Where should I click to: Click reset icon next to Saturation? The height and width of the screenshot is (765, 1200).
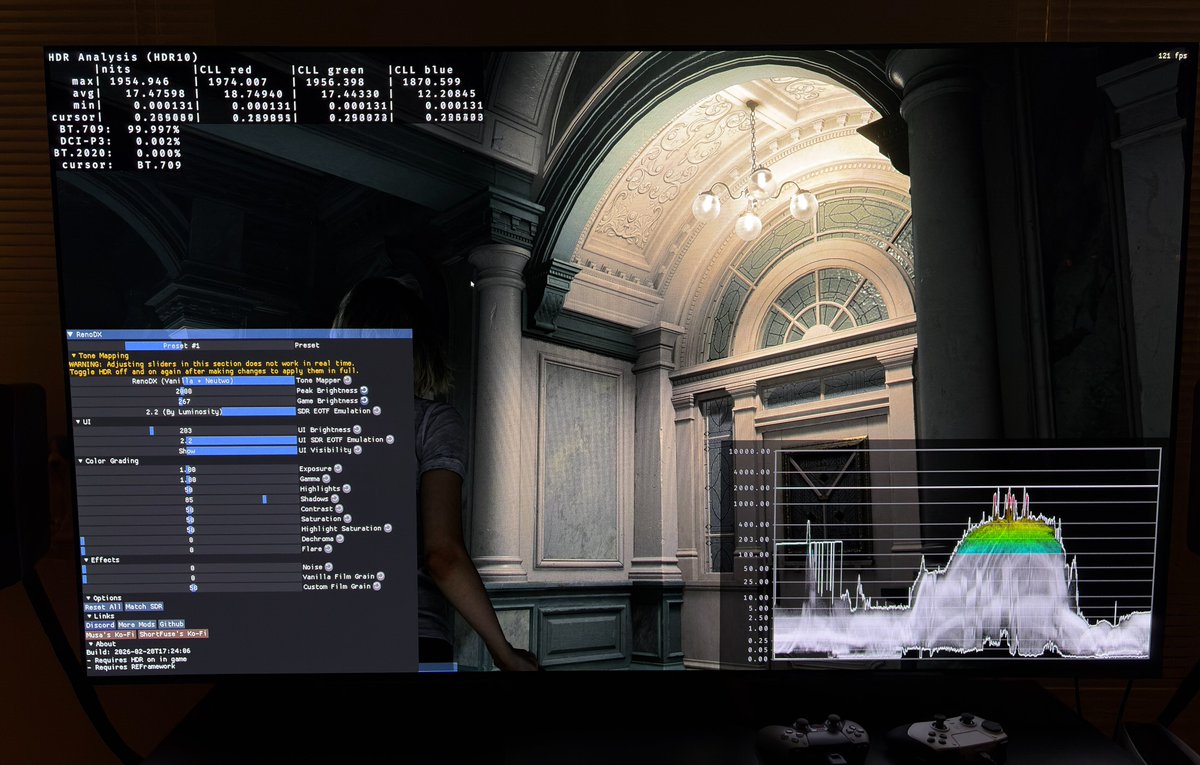(345, 519)
